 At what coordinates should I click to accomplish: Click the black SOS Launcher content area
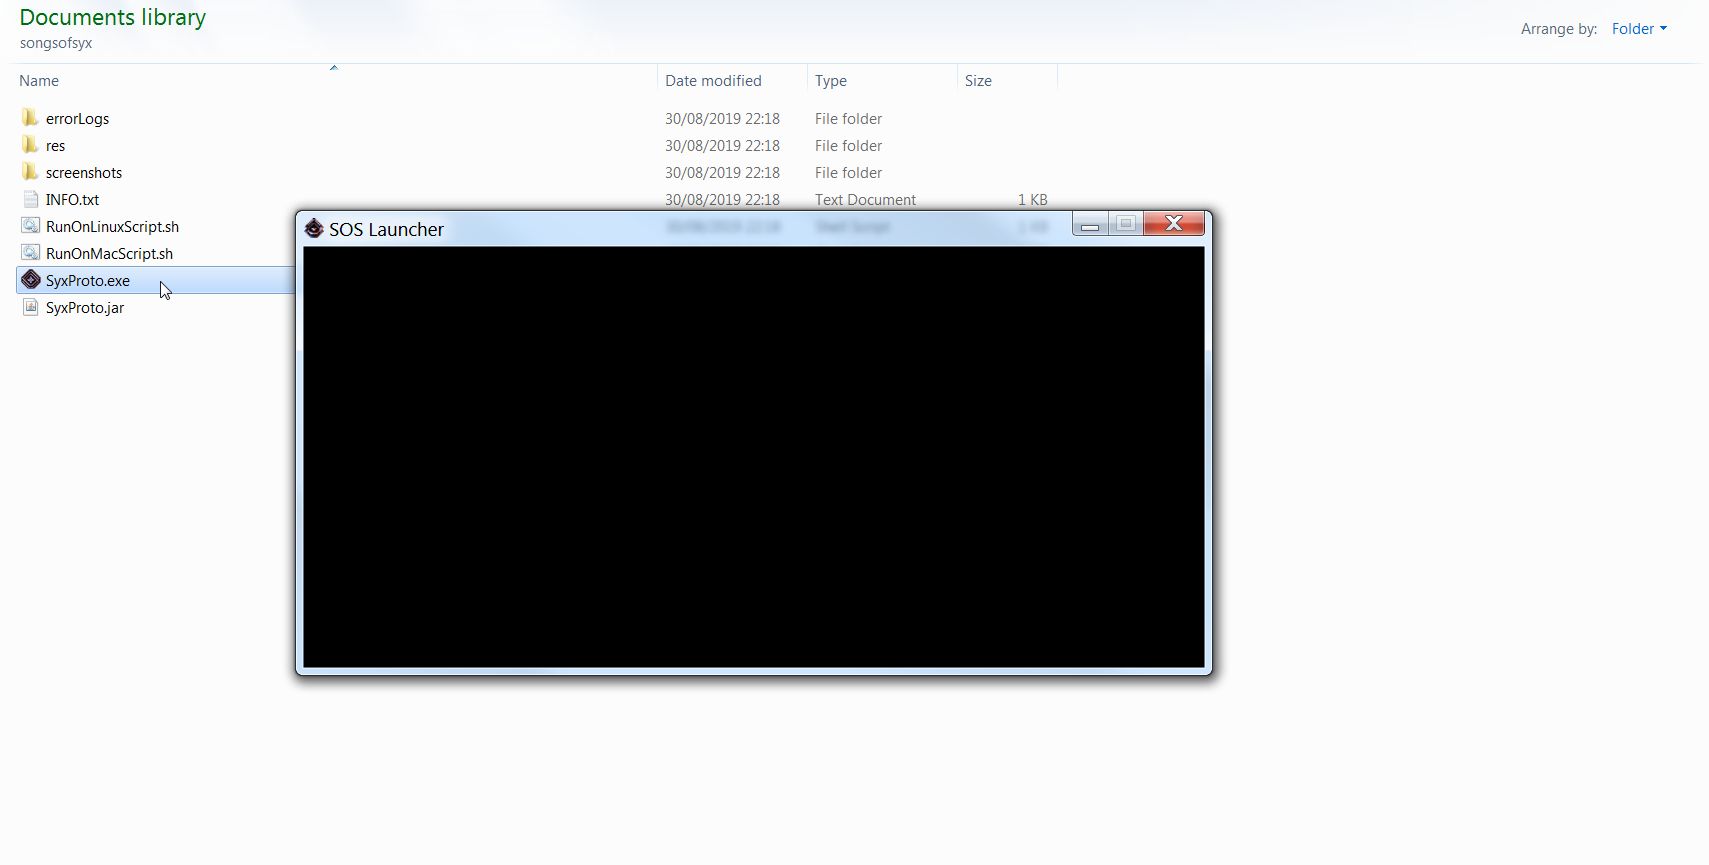[754, 457]
